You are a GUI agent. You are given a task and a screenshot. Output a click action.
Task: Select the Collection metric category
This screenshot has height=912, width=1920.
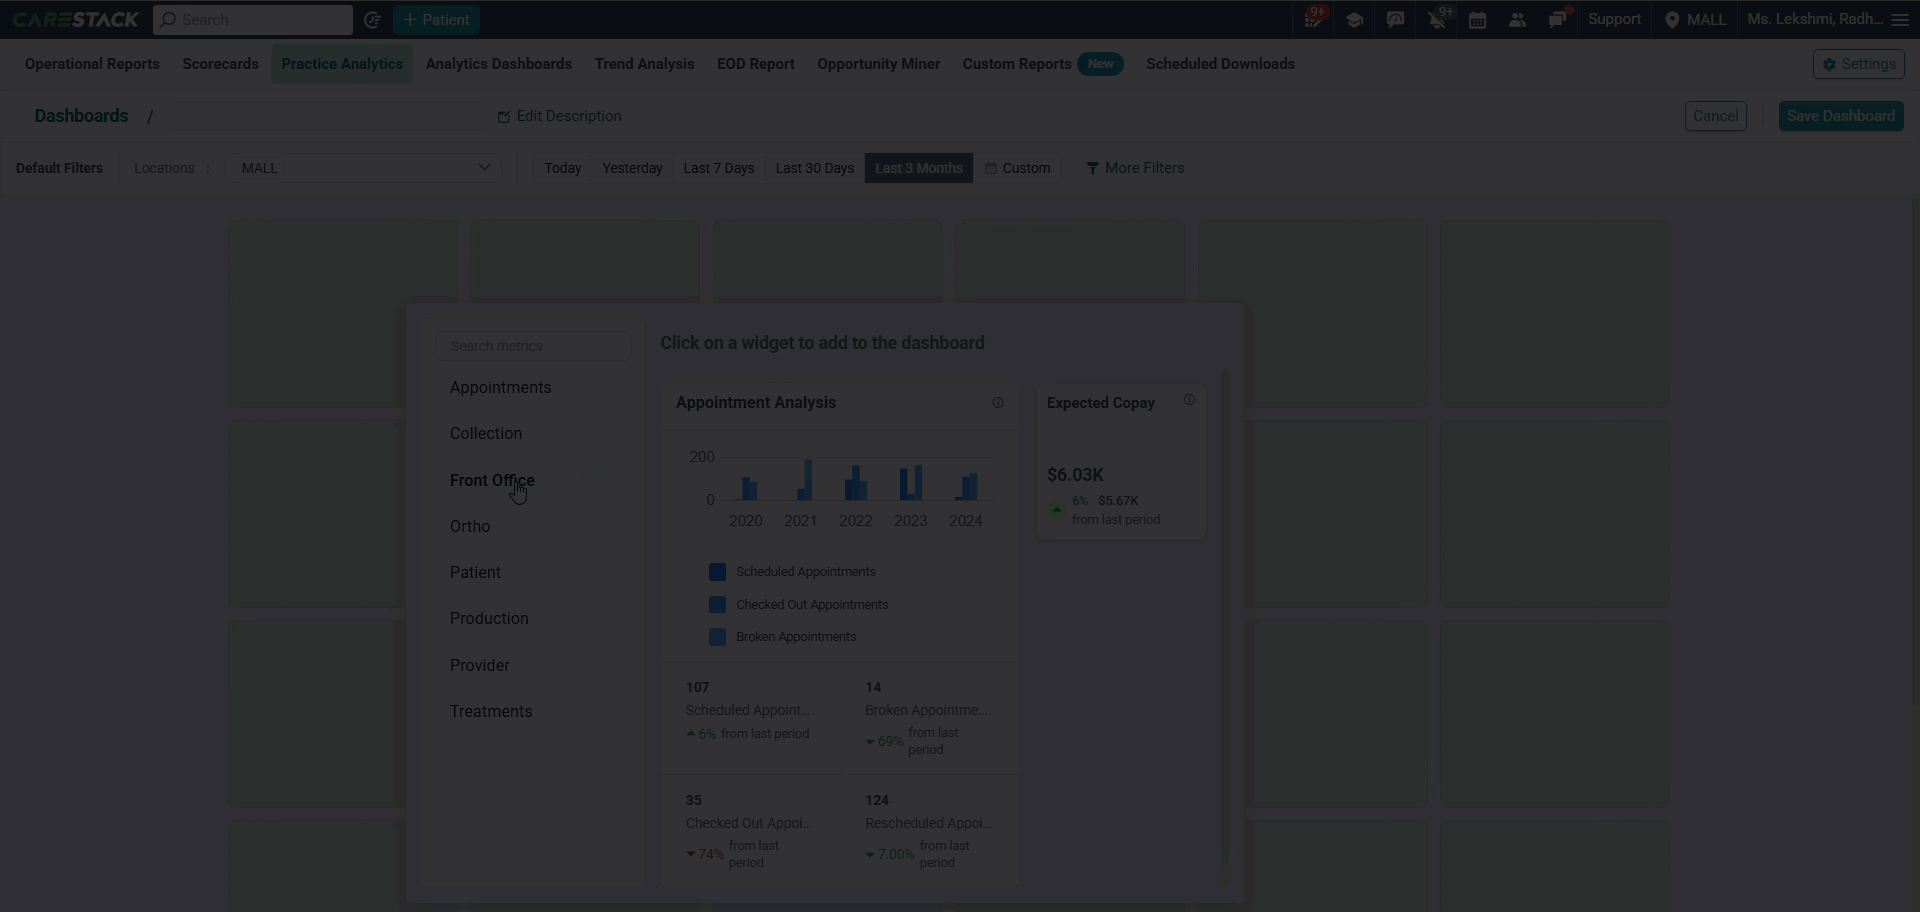(x=486, y=434)
